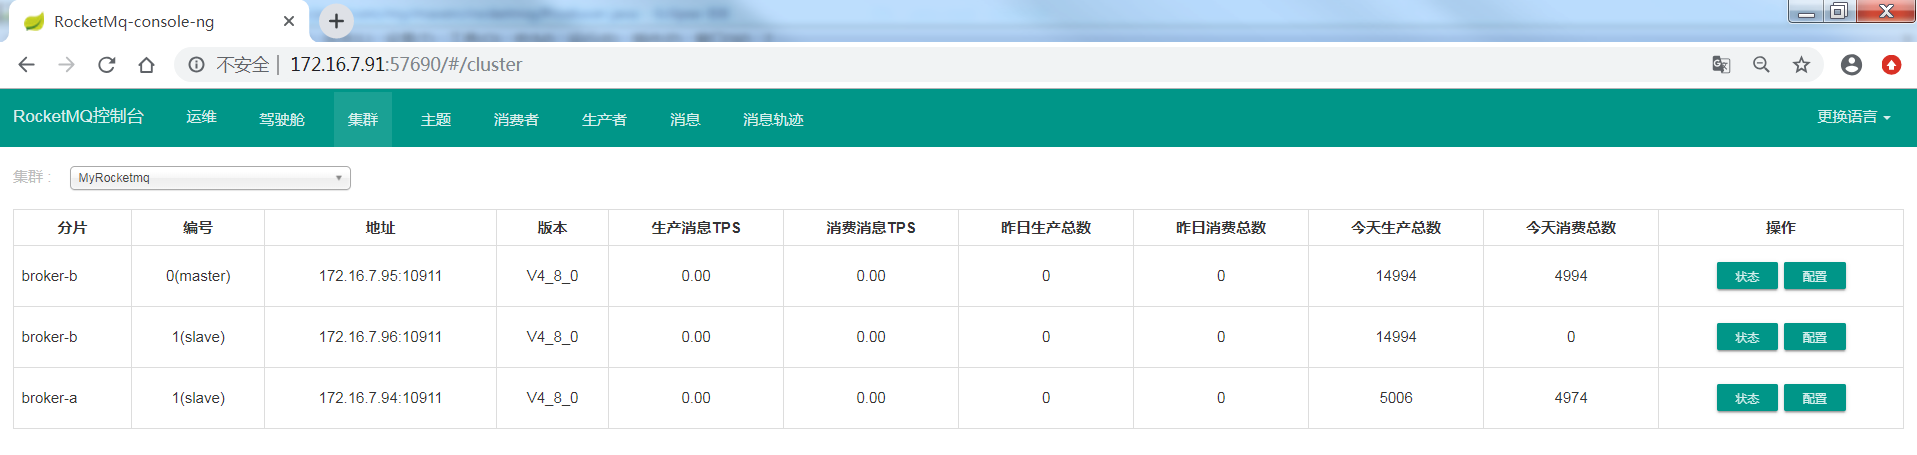Screen dimensions: 1917x455
Task: Click the 今天消费总数 column header
Action: click(1571, 228)
